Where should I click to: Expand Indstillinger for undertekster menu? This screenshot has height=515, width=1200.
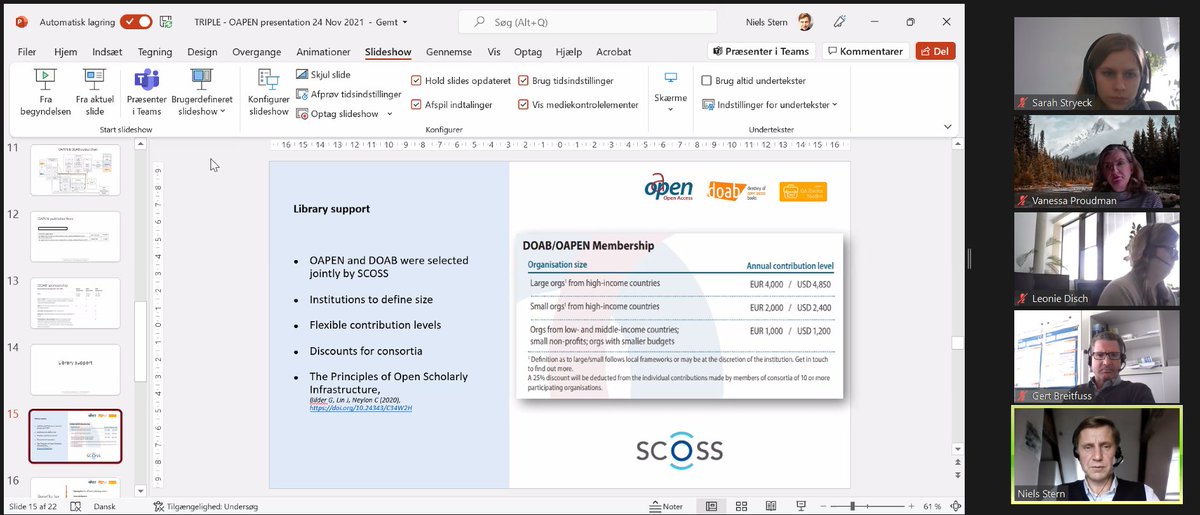[x=770, y=104]
